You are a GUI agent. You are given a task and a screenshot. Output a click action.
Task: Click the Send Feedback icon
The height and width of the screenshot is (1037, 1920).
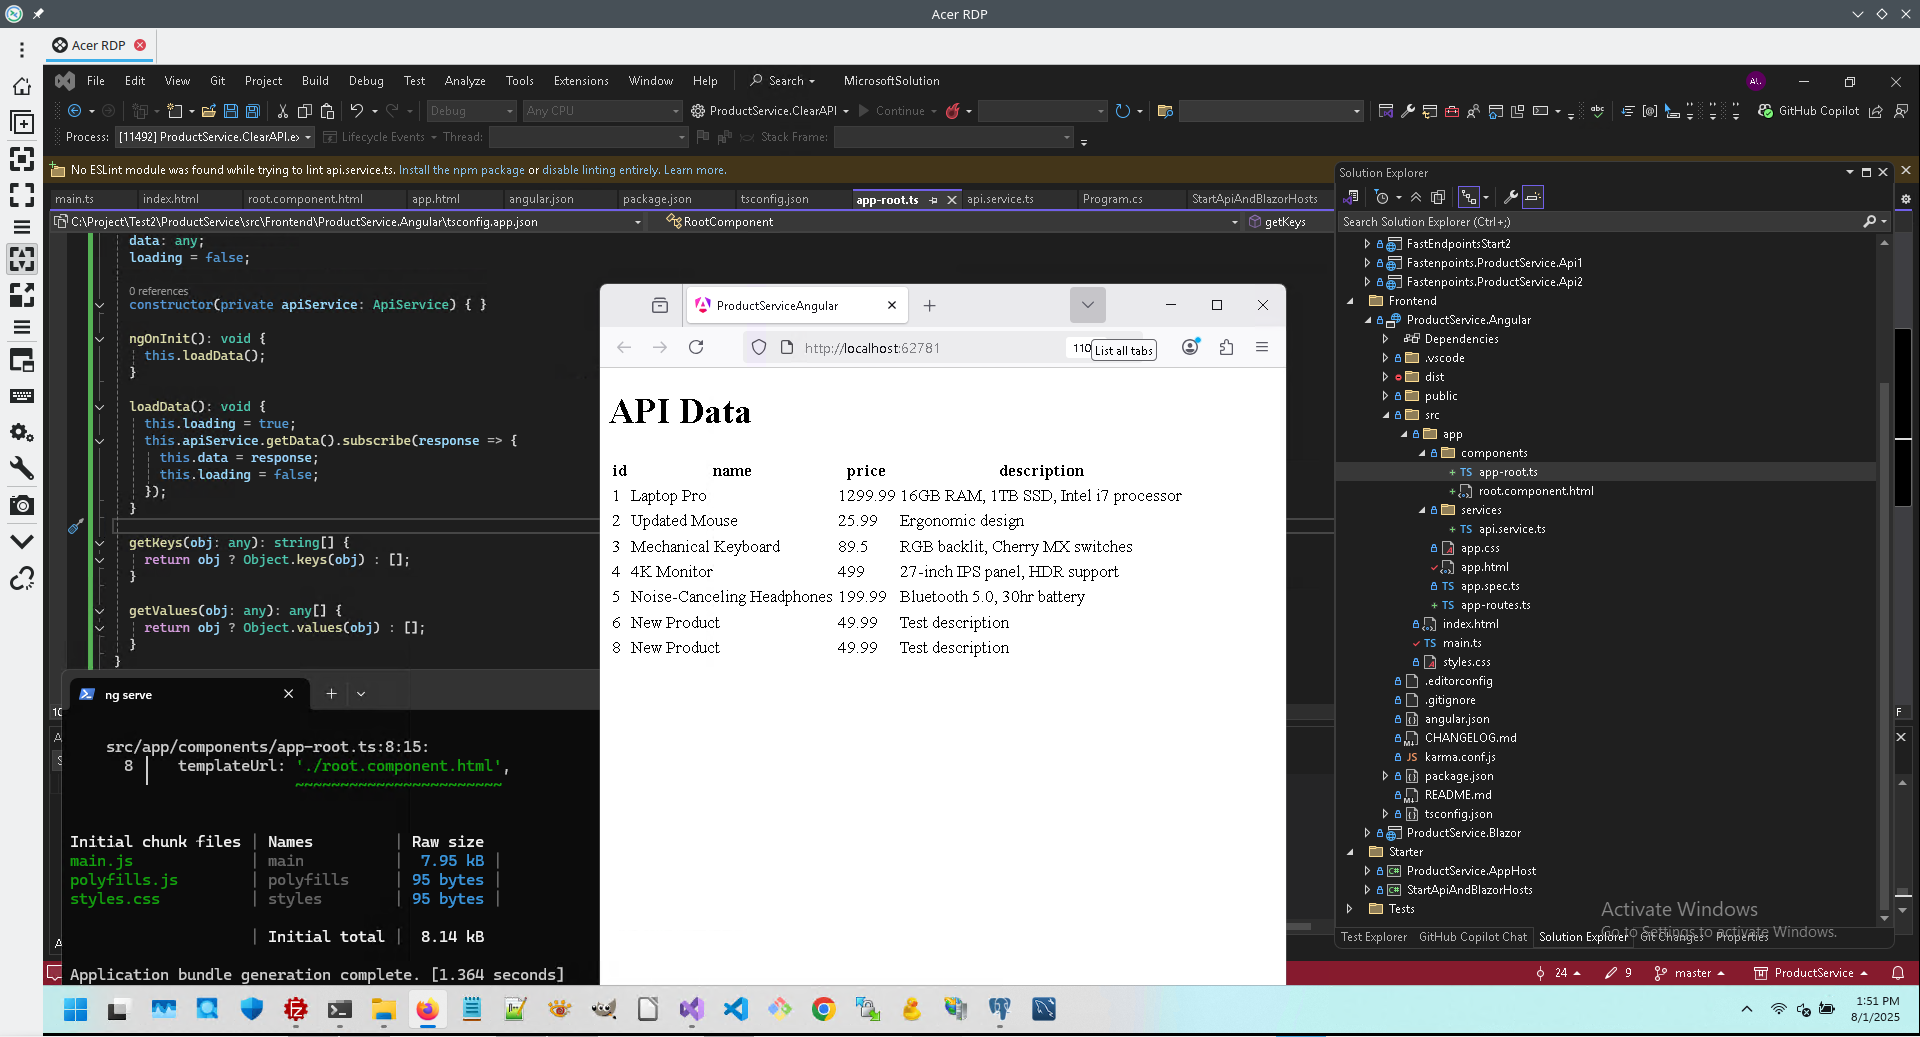coord(1901,111)
